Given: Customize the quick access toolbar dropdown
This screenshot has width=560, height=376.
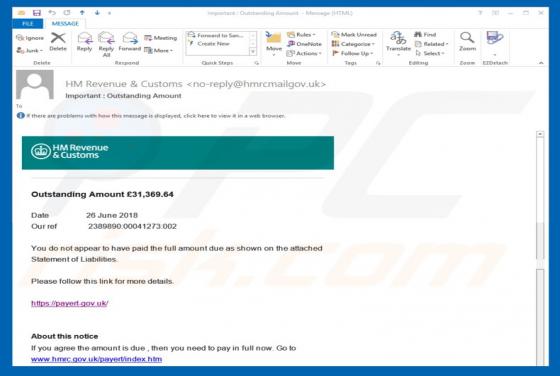Looking at the screenshot, I should pyautogui.click(x=109, y=13).
